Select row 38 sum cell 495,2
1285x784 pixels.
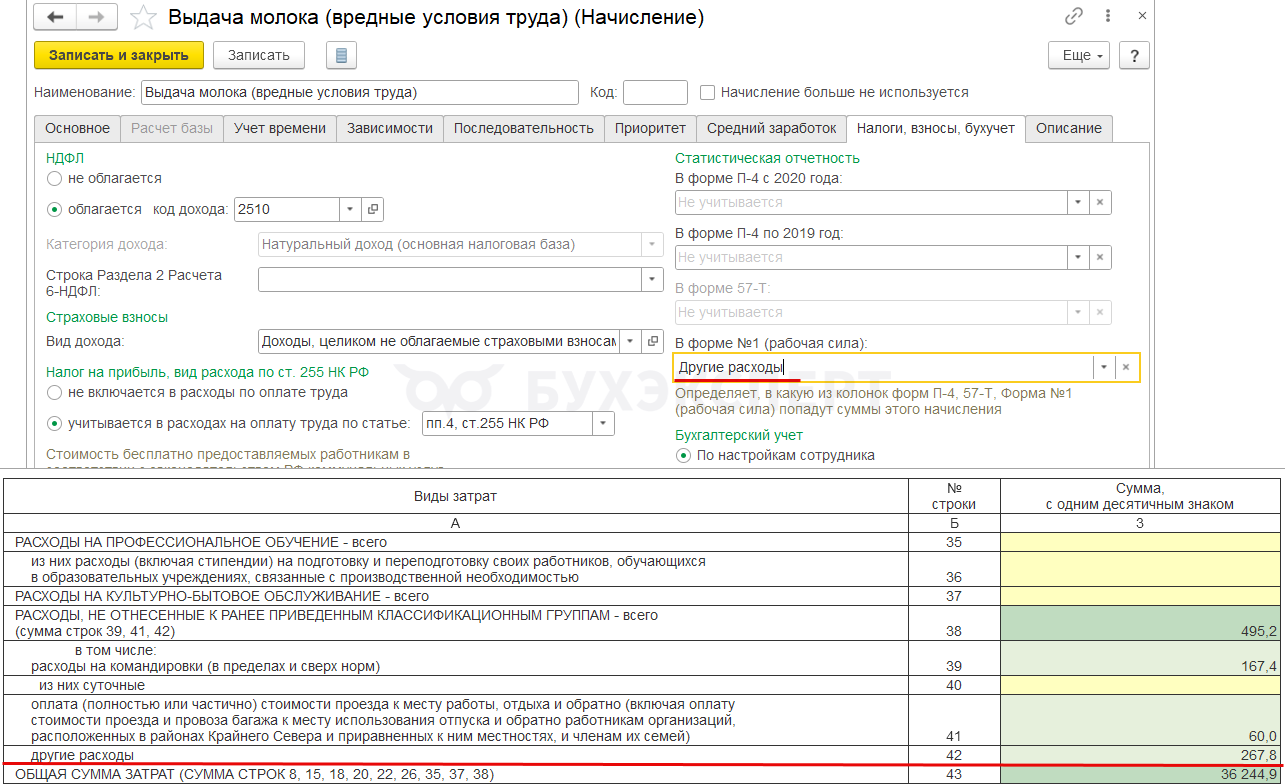[1140, 622]
